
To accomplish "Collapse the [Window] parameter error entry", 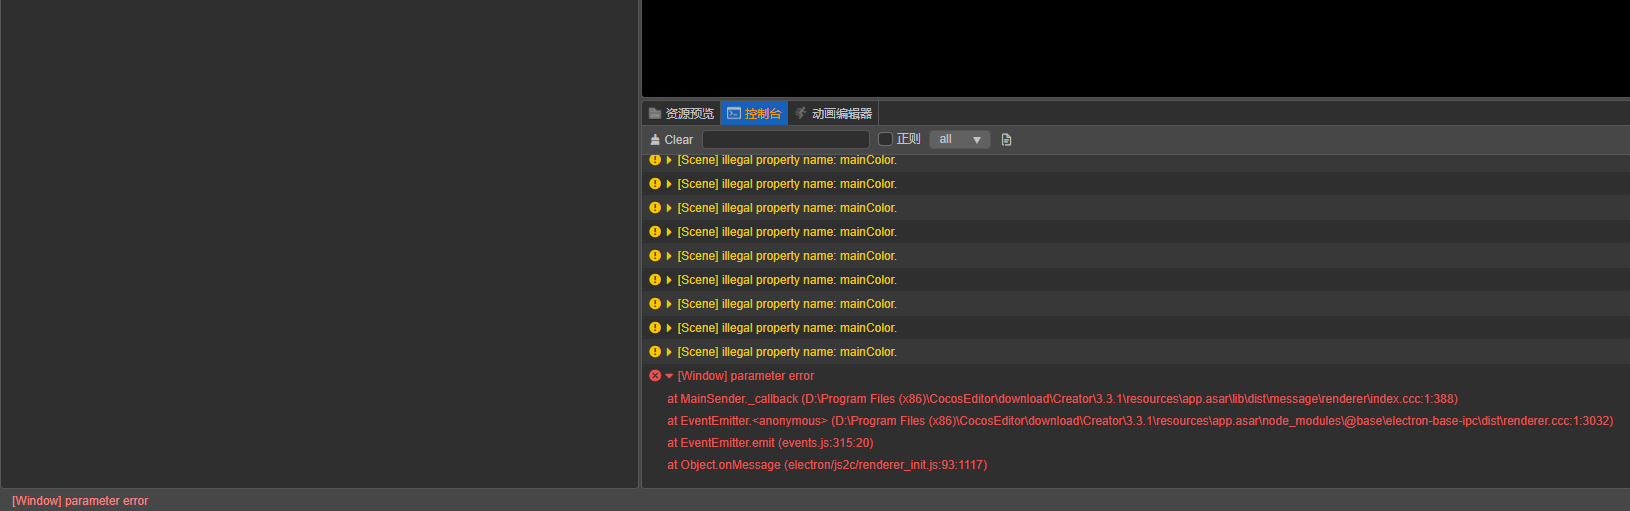I will point(669,376).
